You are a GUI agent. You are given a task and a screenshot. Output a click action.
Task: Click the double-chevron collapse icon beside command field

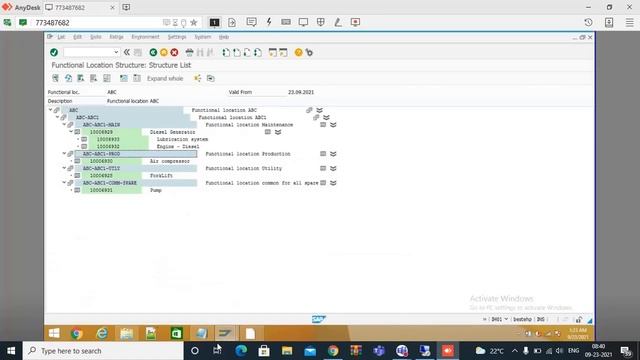click(x=127, y=52)
